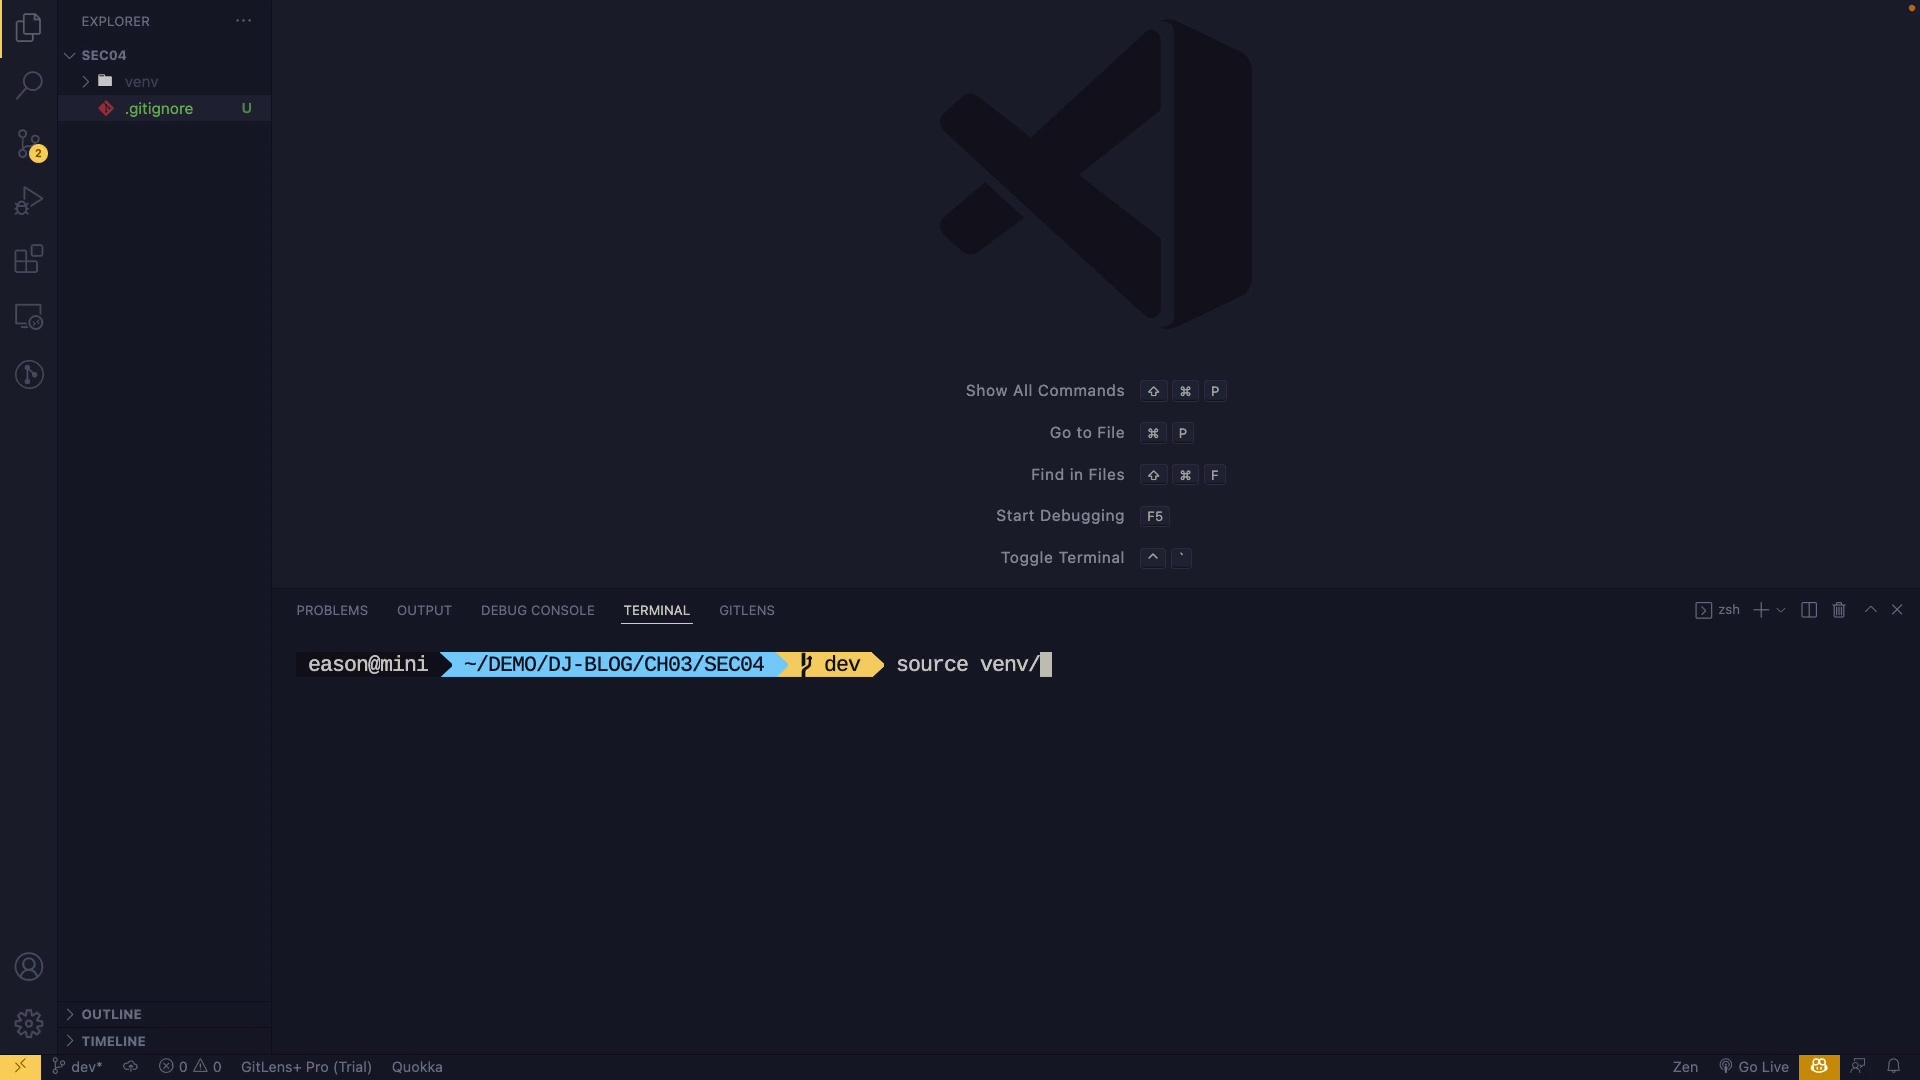
Task: Switch to the DEBUG CONSOLE tab
Action: [537, 610]
